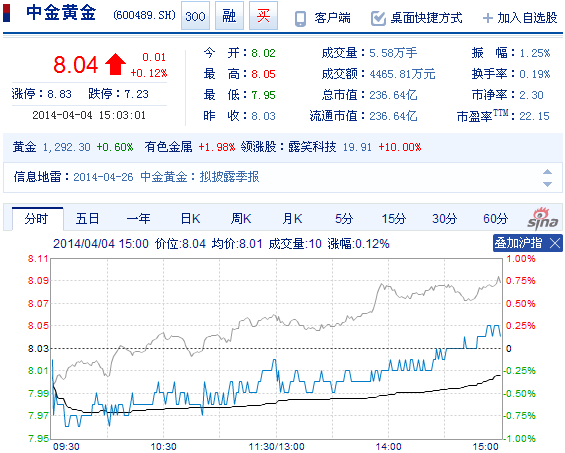
Task: Select the 分时 intraday chart tab
Action: (x=37, y=219)
